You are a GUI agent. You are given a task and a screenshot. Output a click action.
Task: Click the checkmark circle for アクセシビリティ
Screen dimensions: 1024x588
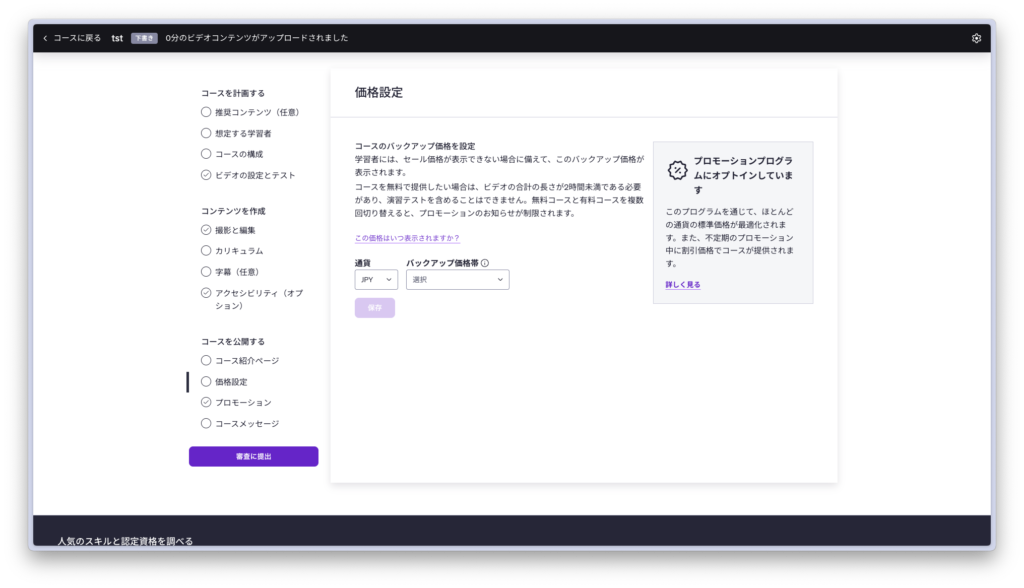tap(206, 293)
